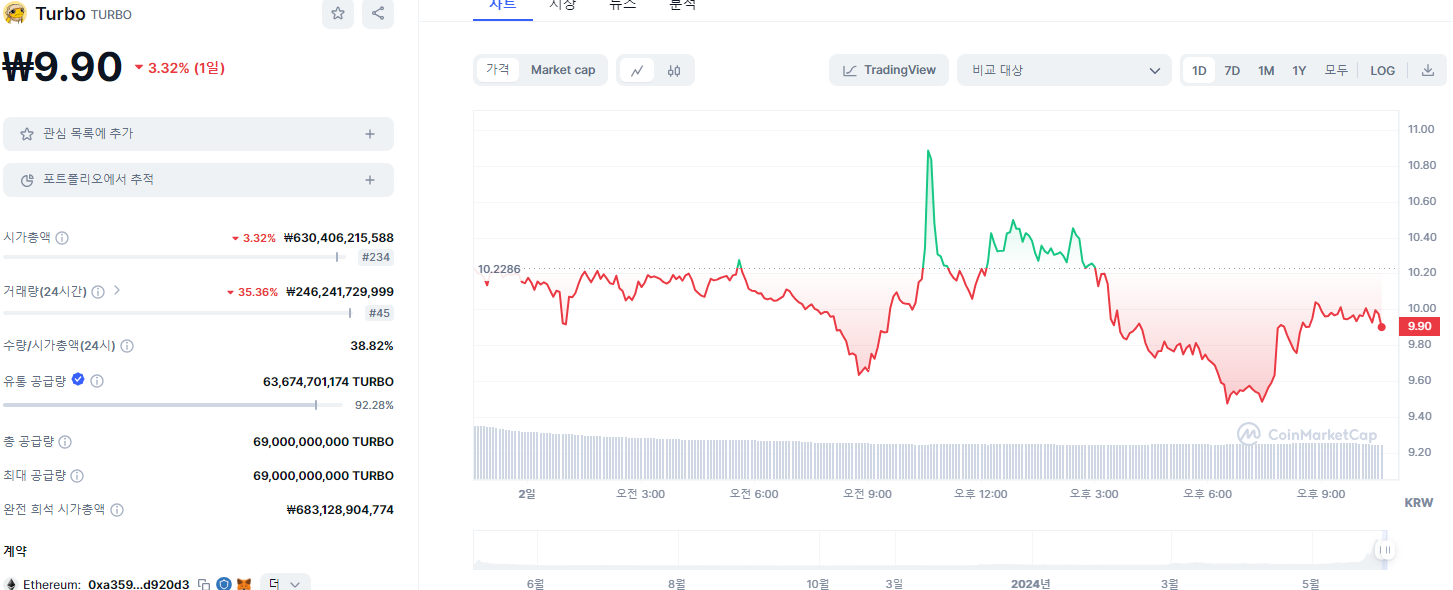Switch to the 뉴스 tab
Viewport: 1453px width, 590px height.
click(x=623, y=5)
